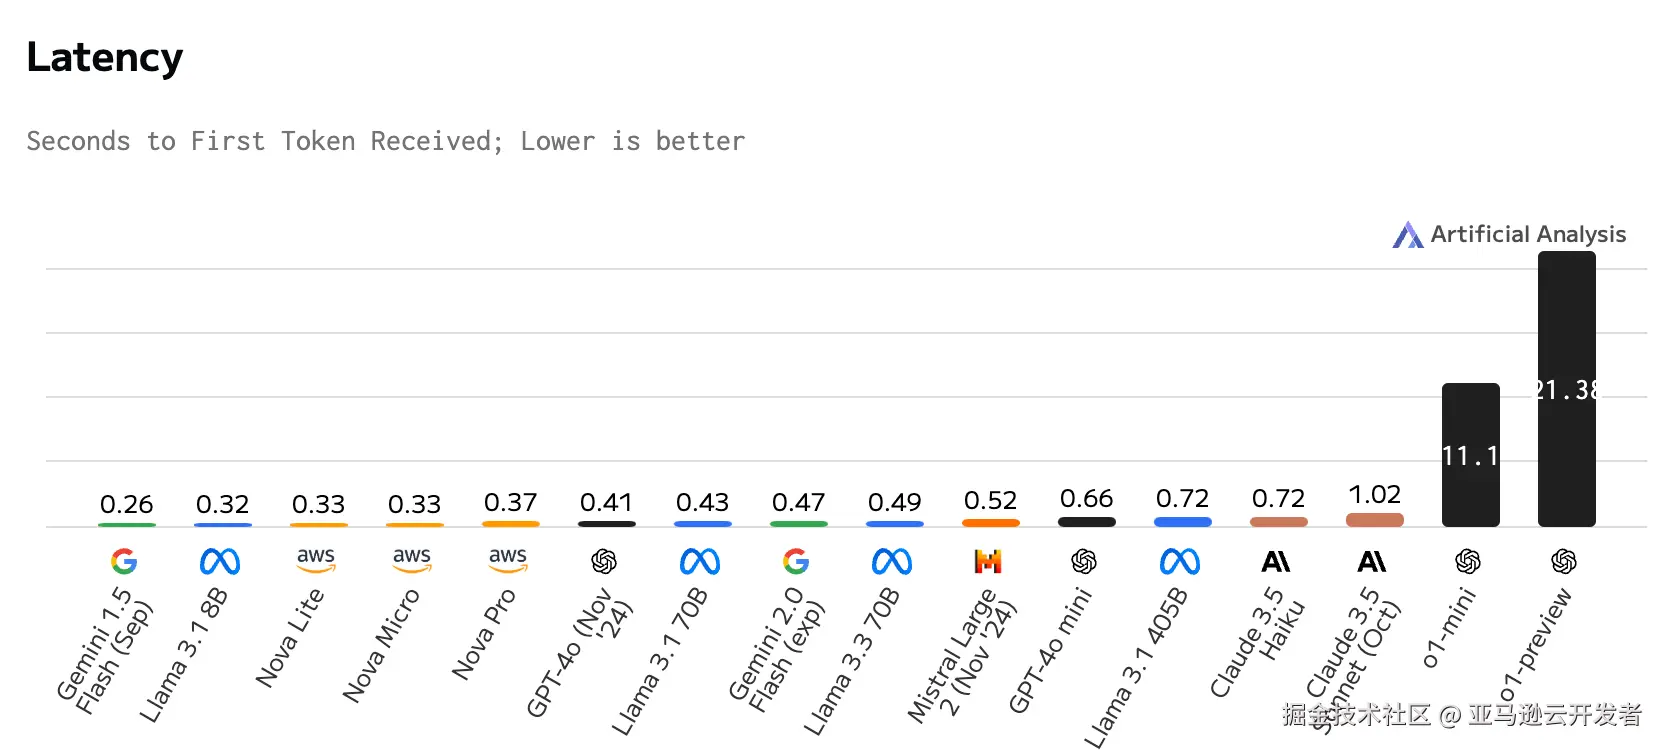Screen dimensions: 1664x750
Task: Click the Artificial Analysis text link
Action: [x=1528, y=234]
